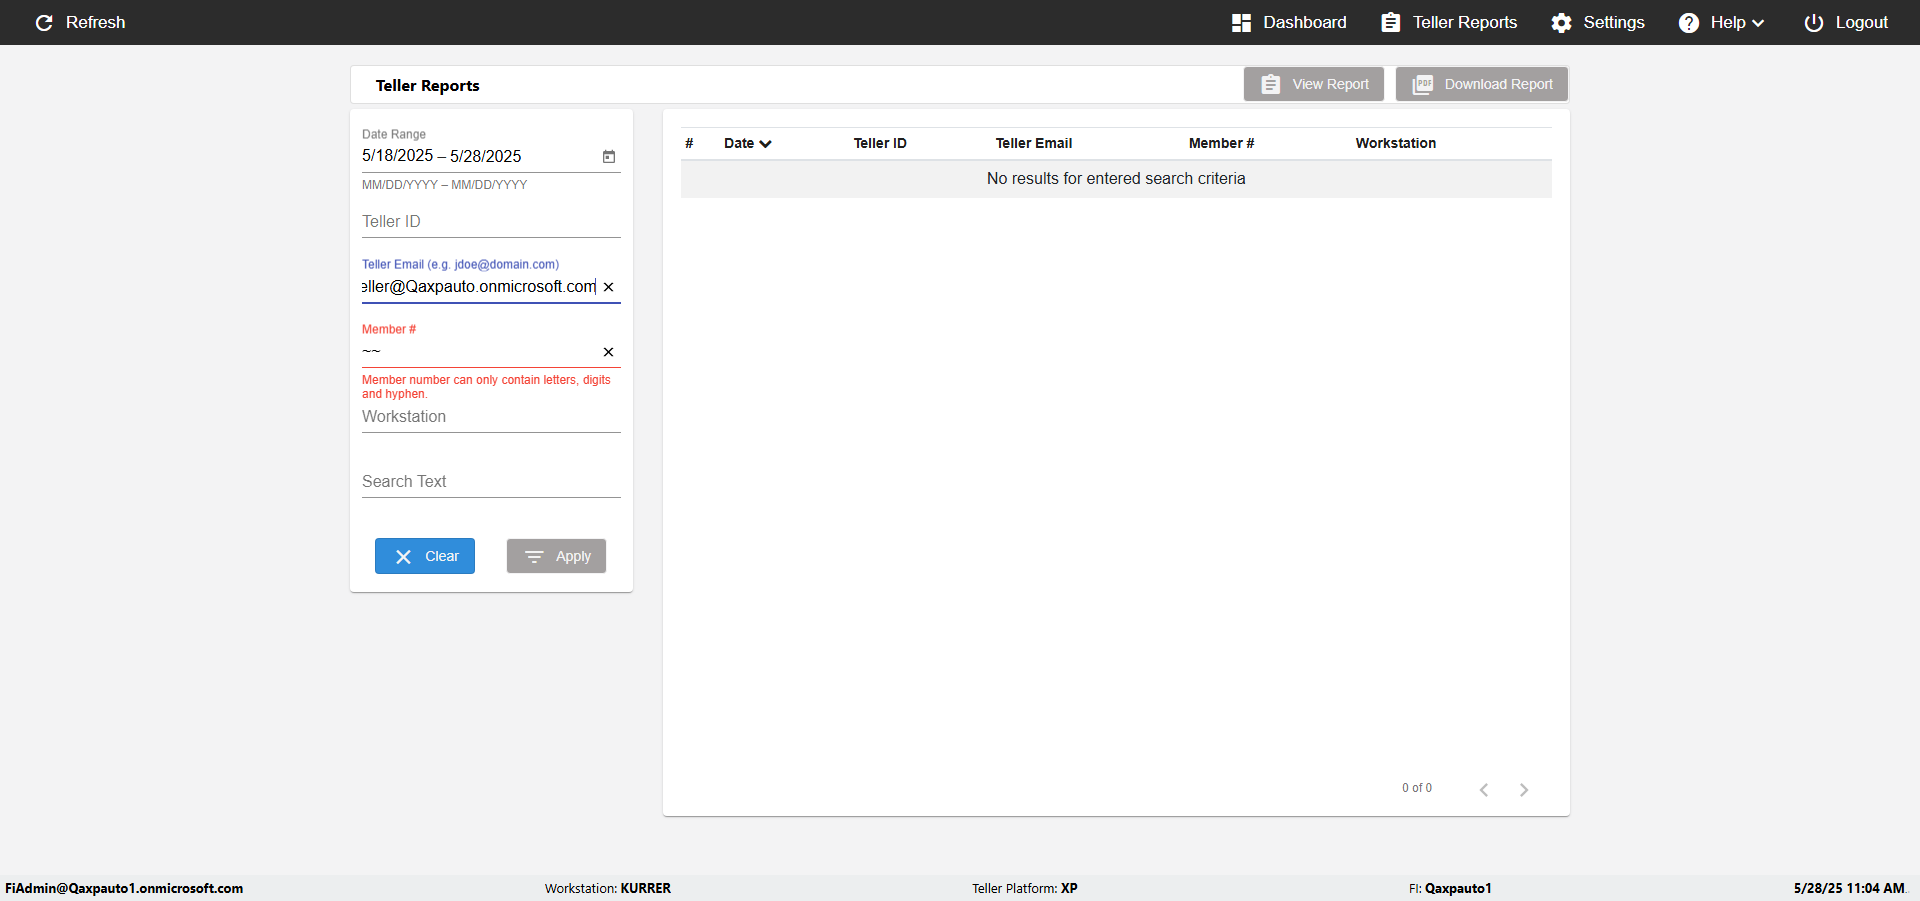Screen dimensions: 1920x901
Task: Open Dashboard from the top bar
Action: pyautogui.click(x=1289, y=22)
